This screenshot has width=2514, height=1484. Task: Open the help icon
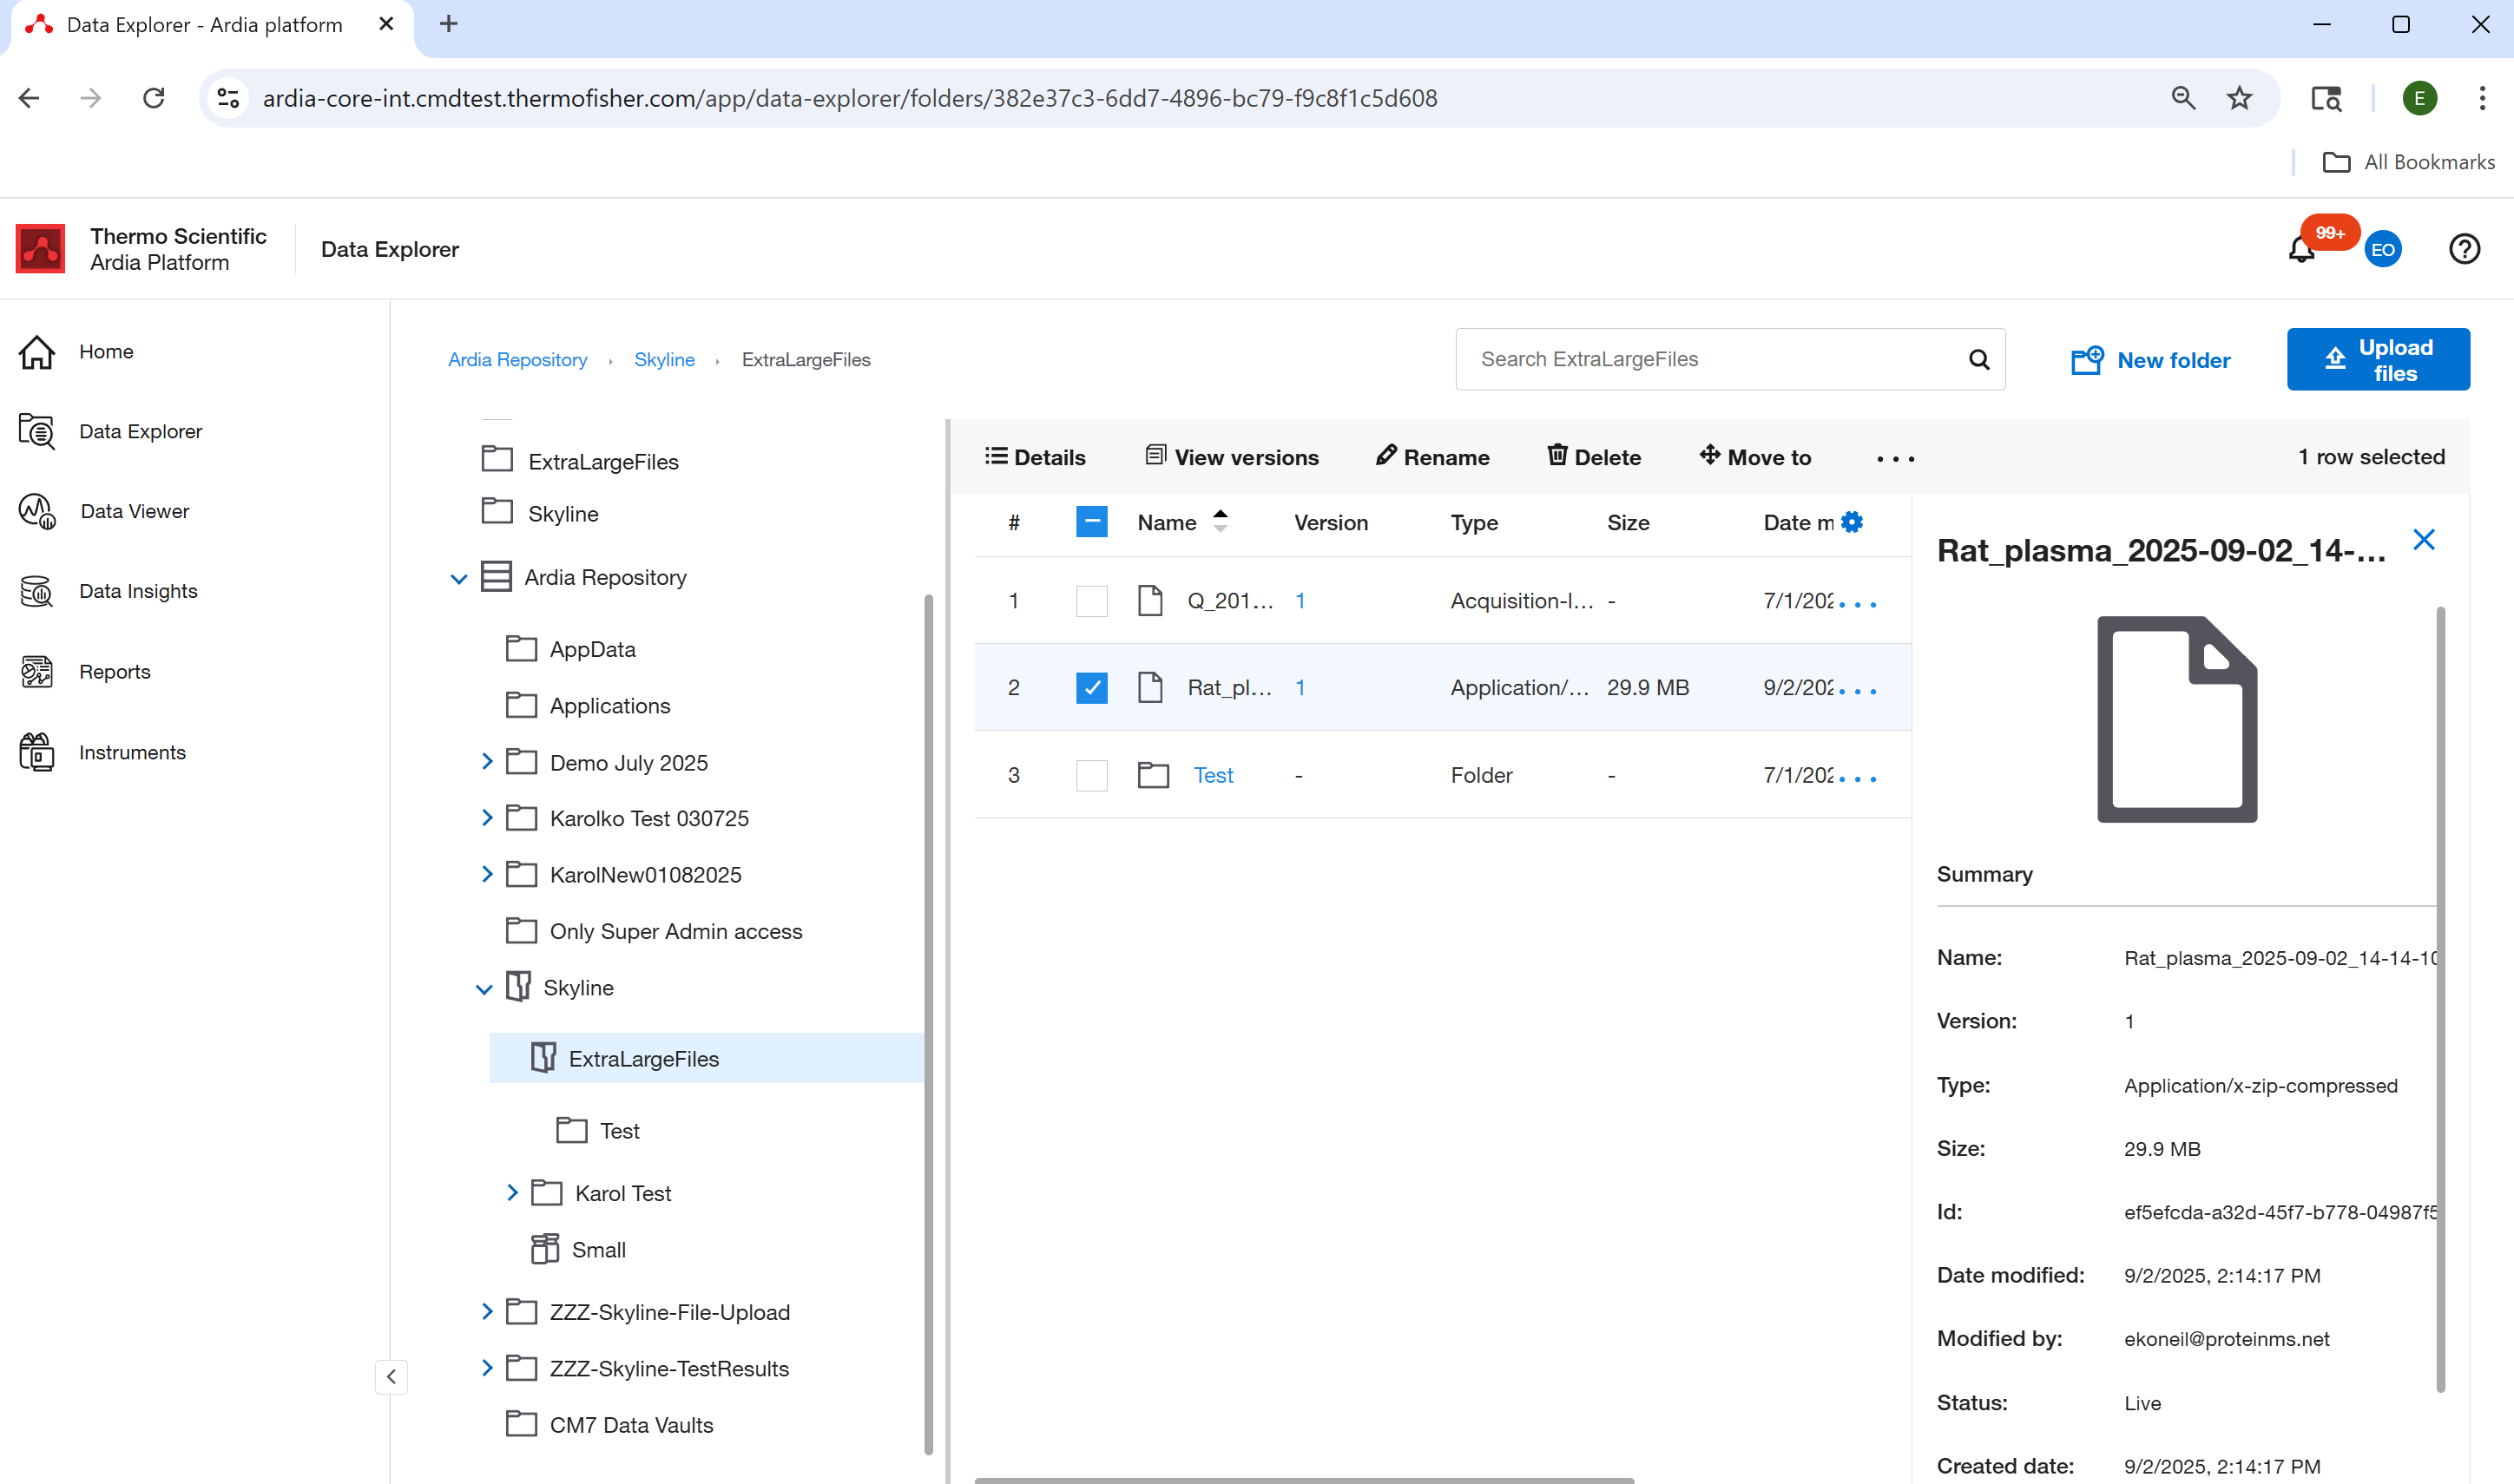pos(2464,249)
